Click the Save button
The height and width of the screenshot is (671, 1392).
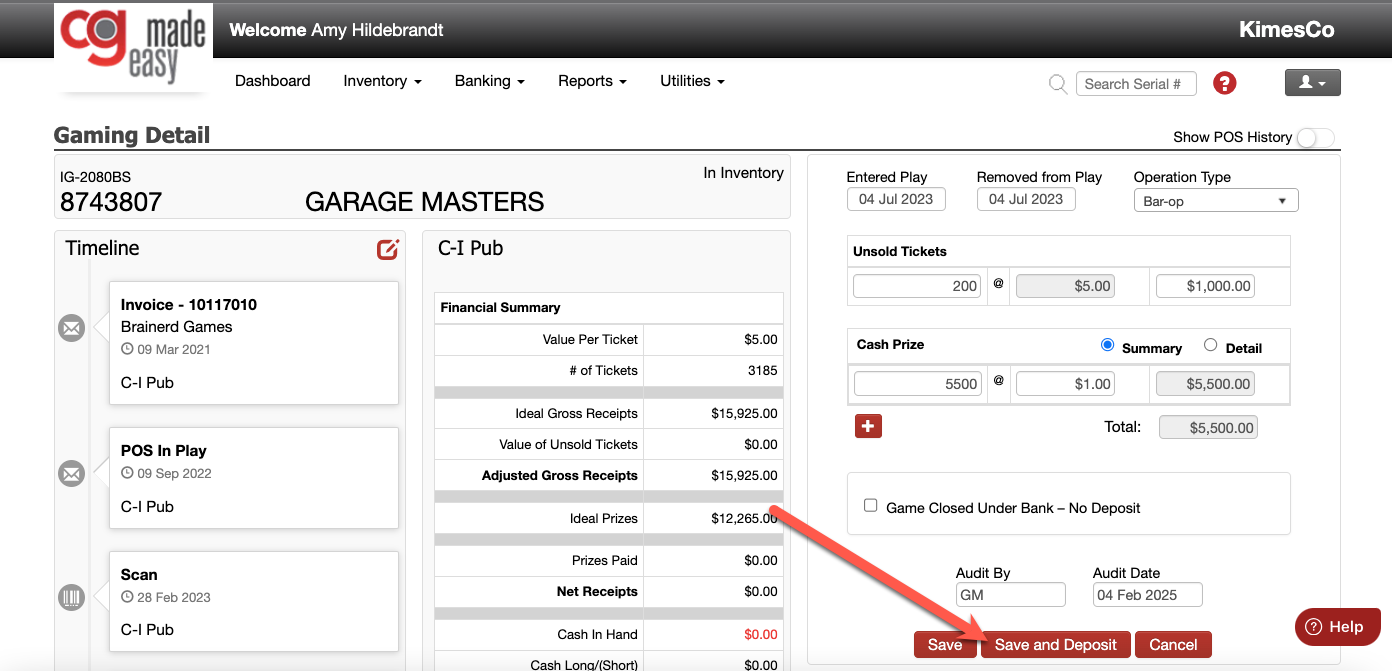point(945,645)
